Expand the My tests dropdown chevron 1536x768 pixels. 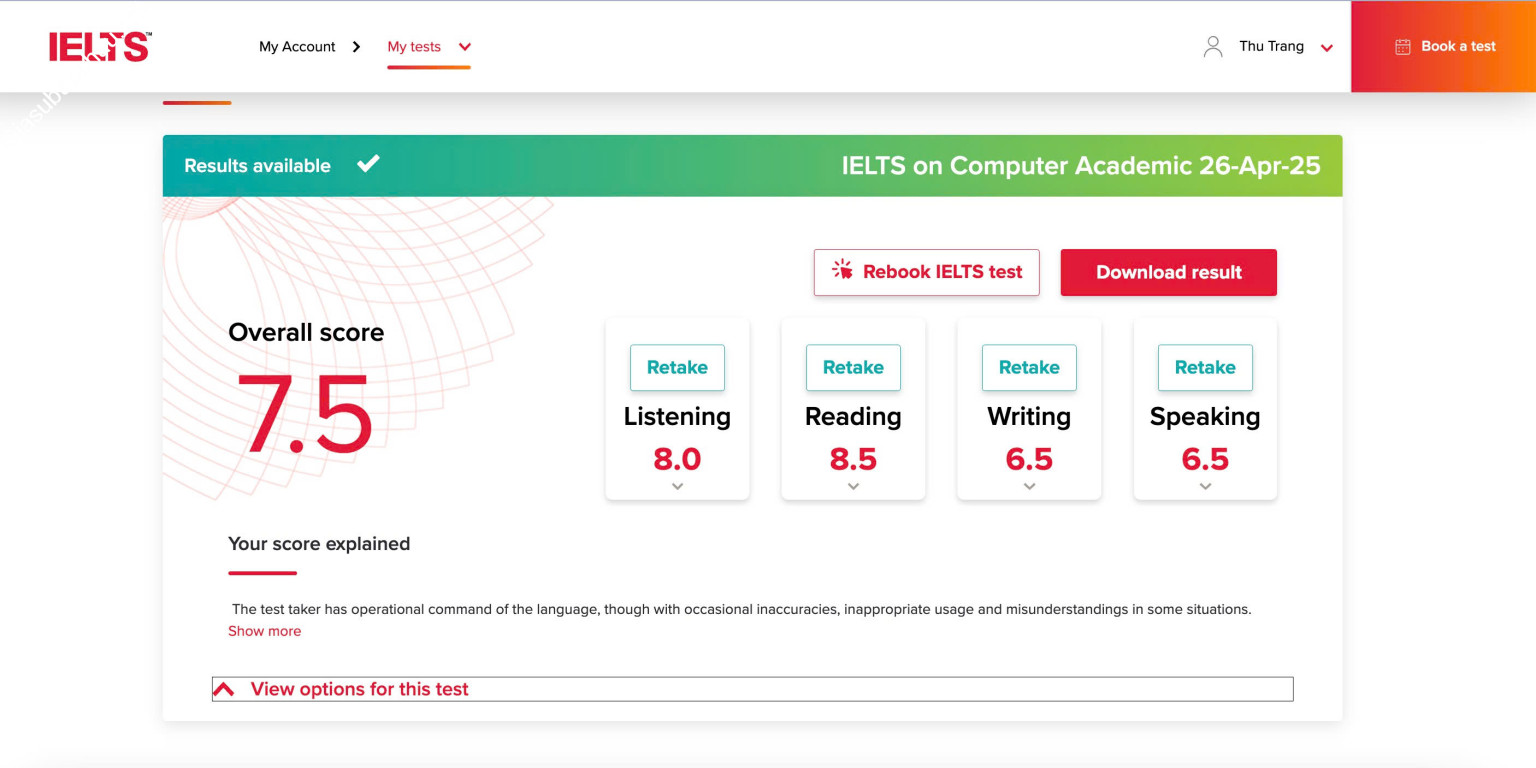[x=464, y=47]
